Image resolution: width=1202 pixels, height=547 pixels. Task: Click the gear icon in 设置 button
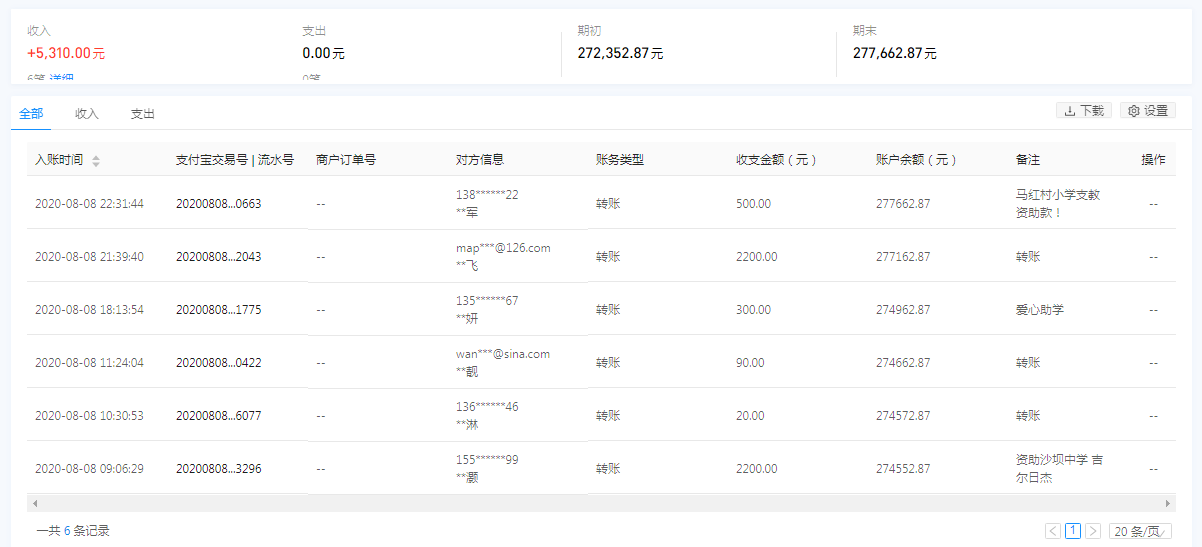(x=1134, y=111)
